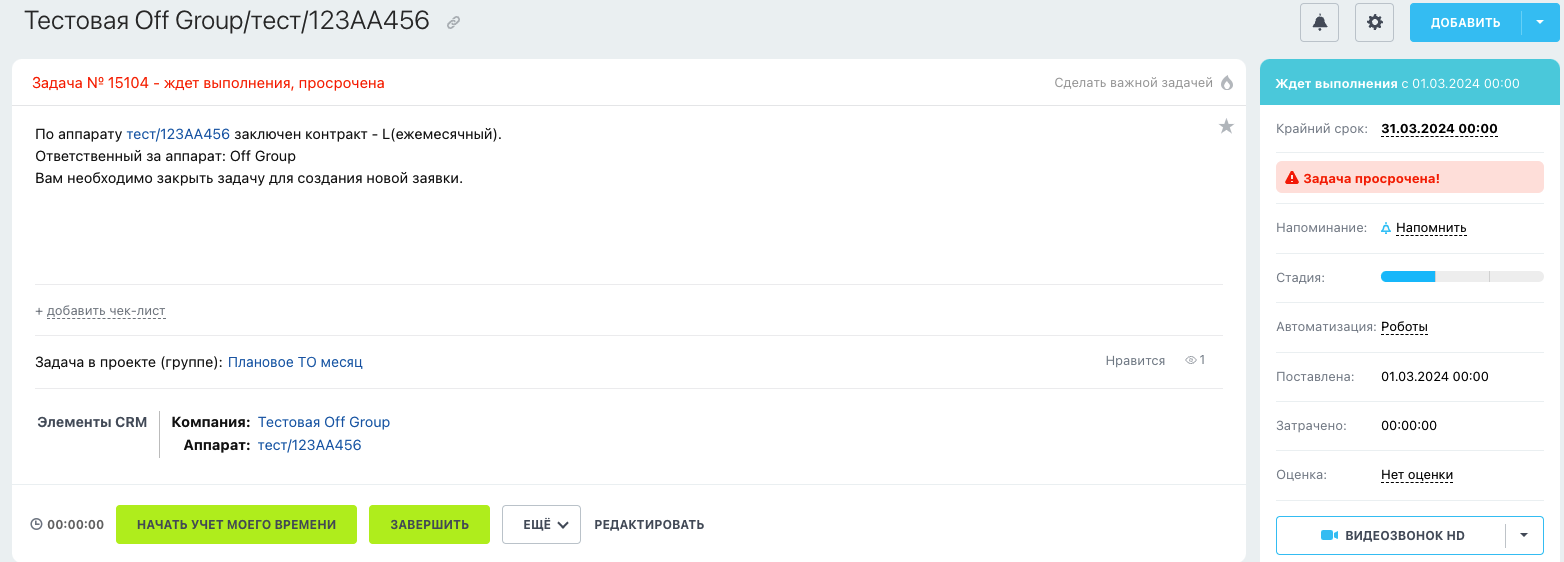Screen dimensions: 1564x562
Task: Click the Ждет выполнения status header
Action: click(x=1410, y=83)
